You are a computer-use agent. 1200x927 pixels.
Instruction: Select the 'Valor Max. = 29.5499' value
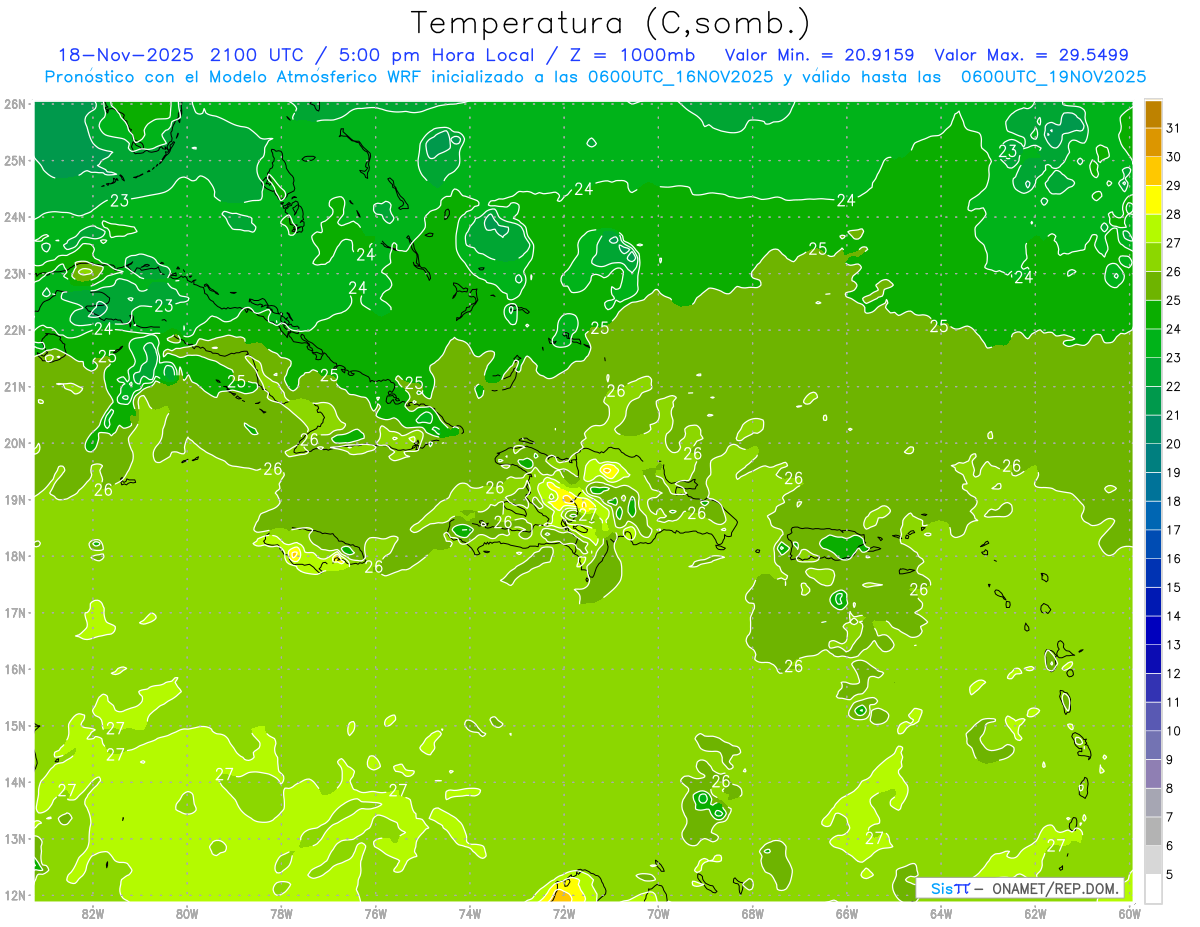[1031, 55]
